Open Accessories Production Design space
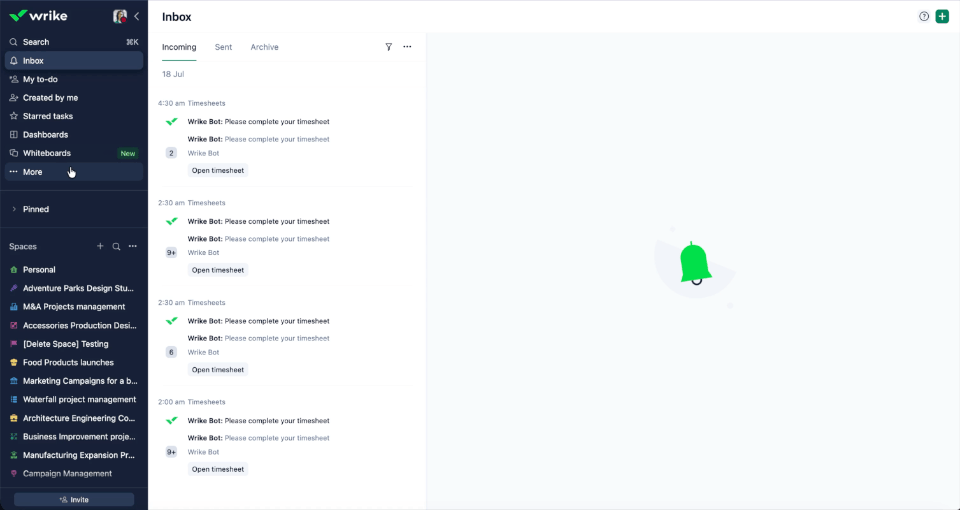 (74, 326)
